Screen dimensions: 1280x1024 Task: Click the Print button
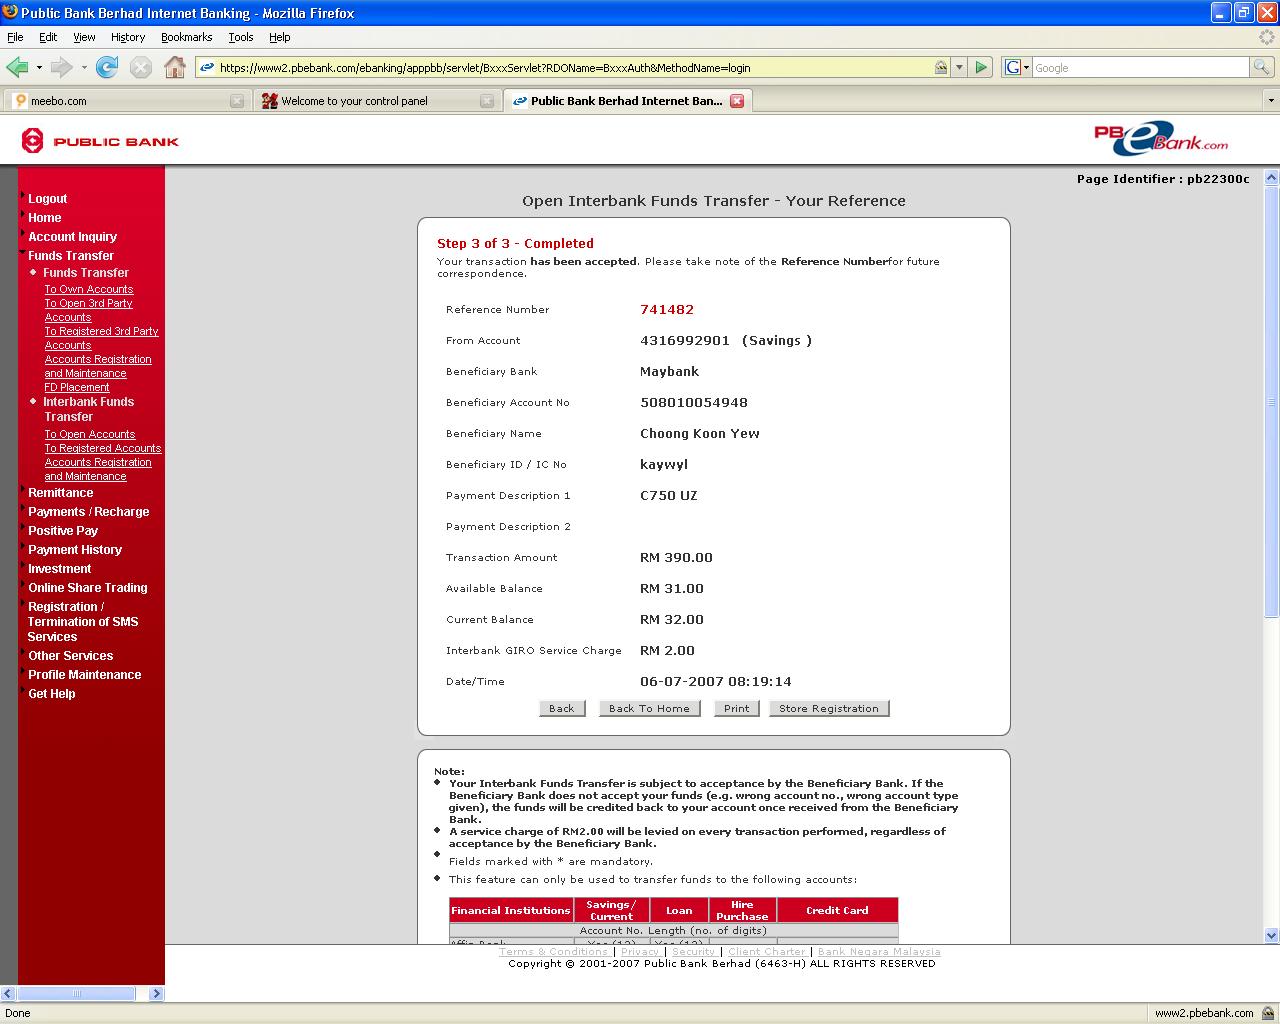(x=737, y=708)
